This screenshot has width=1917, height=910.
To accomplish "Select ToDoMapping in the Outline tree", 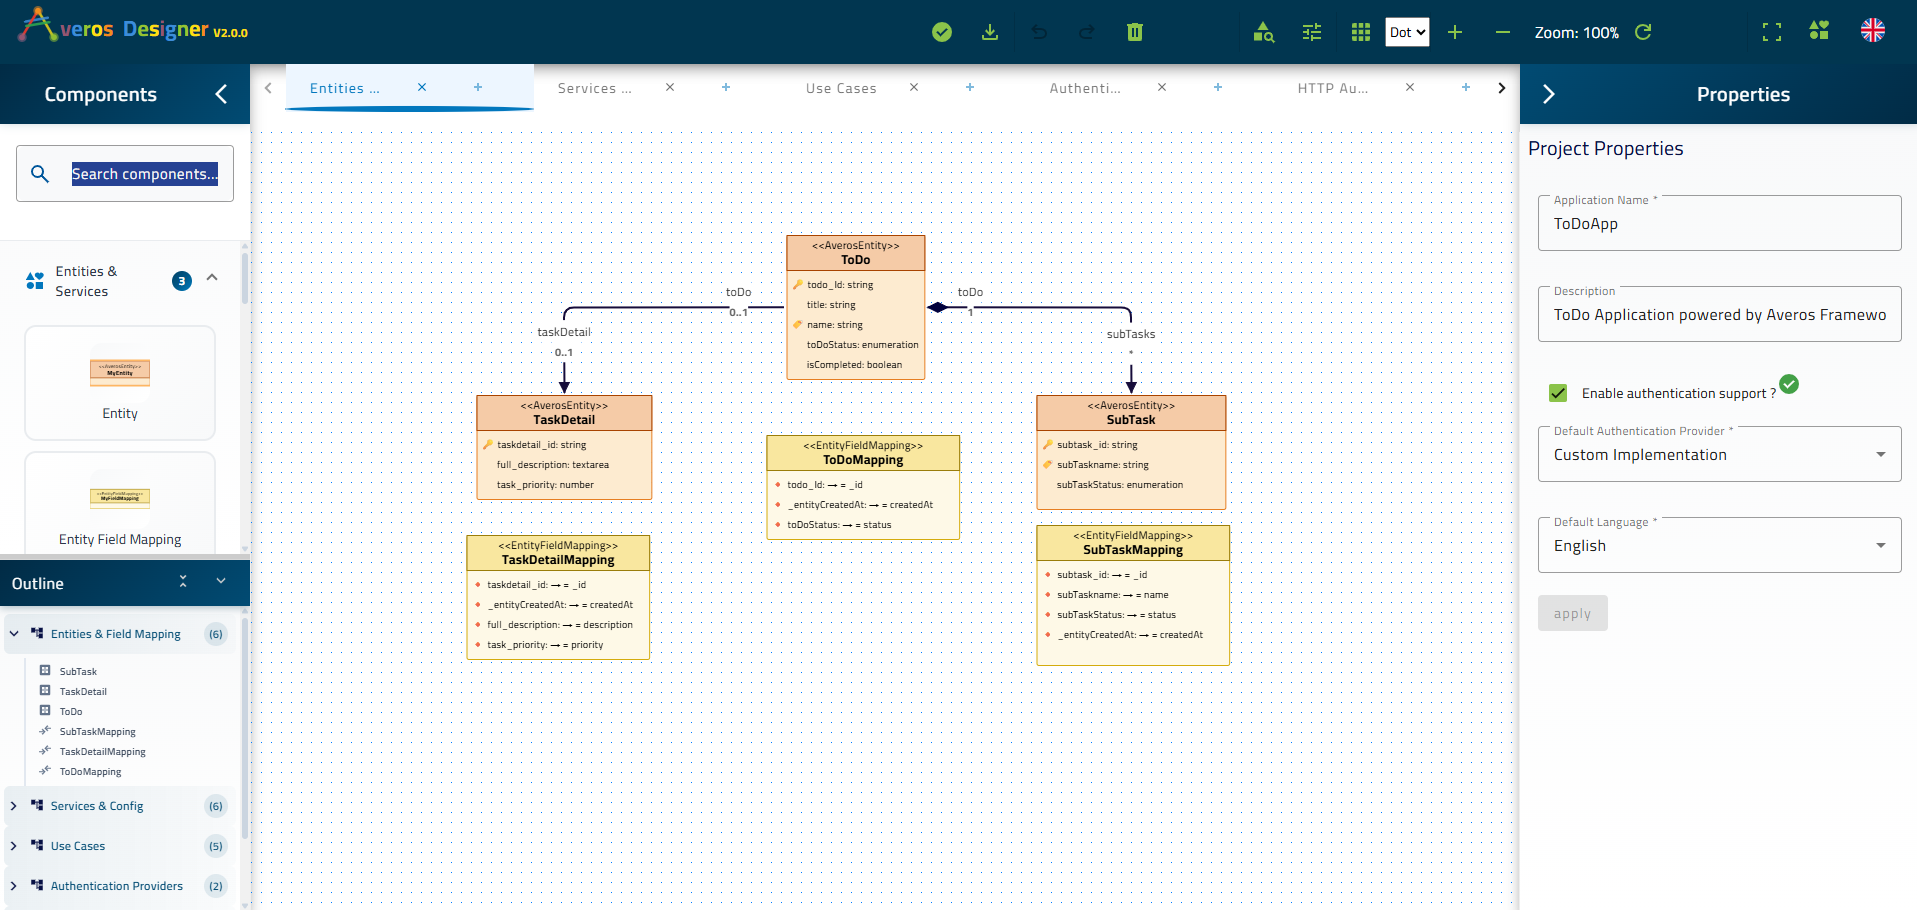I will 90,772.
